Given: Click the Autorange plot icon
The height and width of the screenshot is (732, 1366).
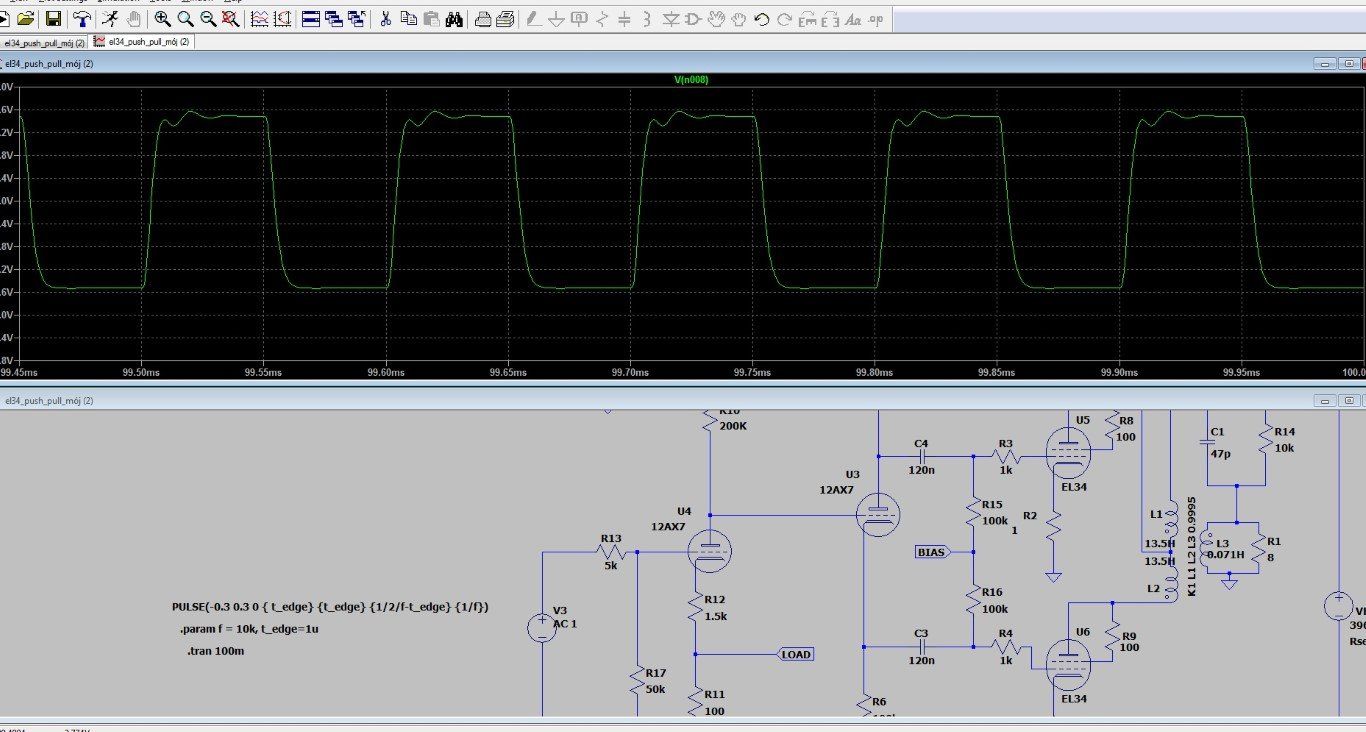Looking at the screenshot, I should (283, 19).
